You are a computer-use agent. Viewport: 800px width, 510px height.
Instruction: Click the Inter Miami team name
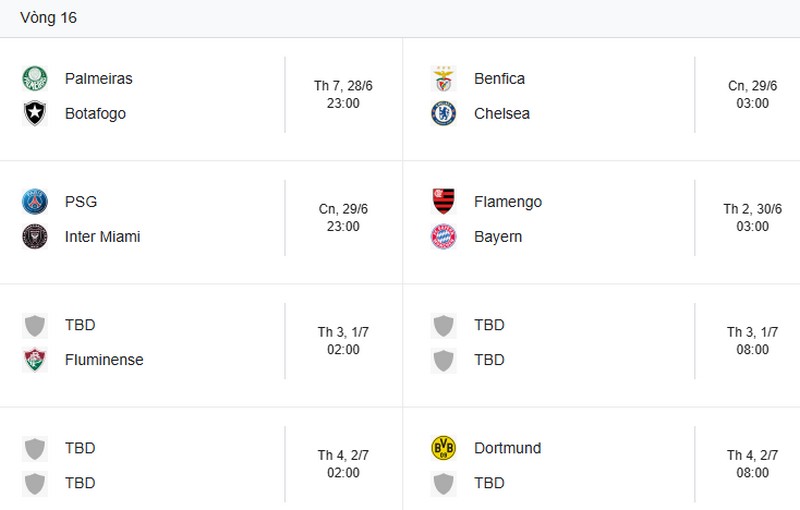coord(103,237)
